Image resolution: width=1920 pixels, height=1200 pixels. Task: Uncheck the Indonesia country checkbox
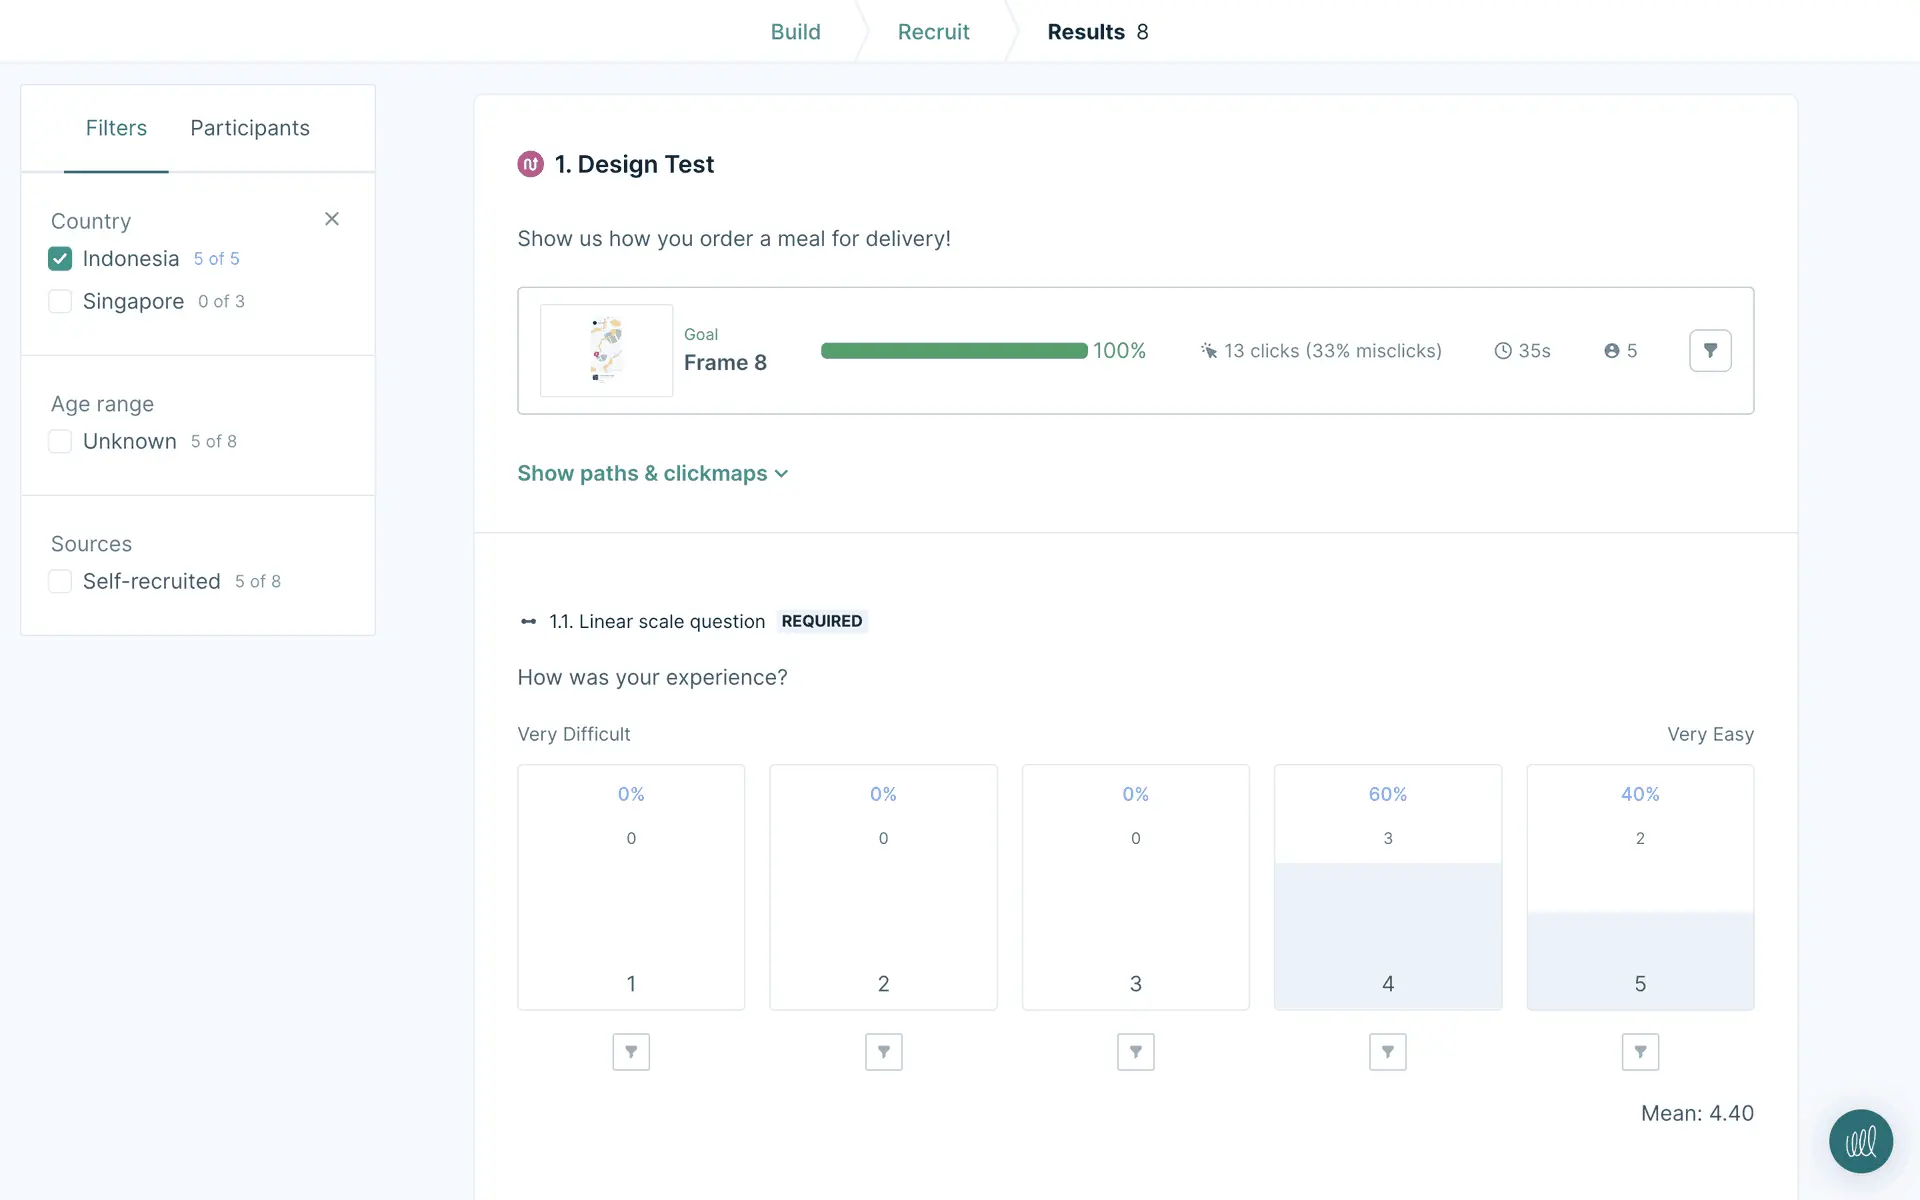tap(60, 259)
